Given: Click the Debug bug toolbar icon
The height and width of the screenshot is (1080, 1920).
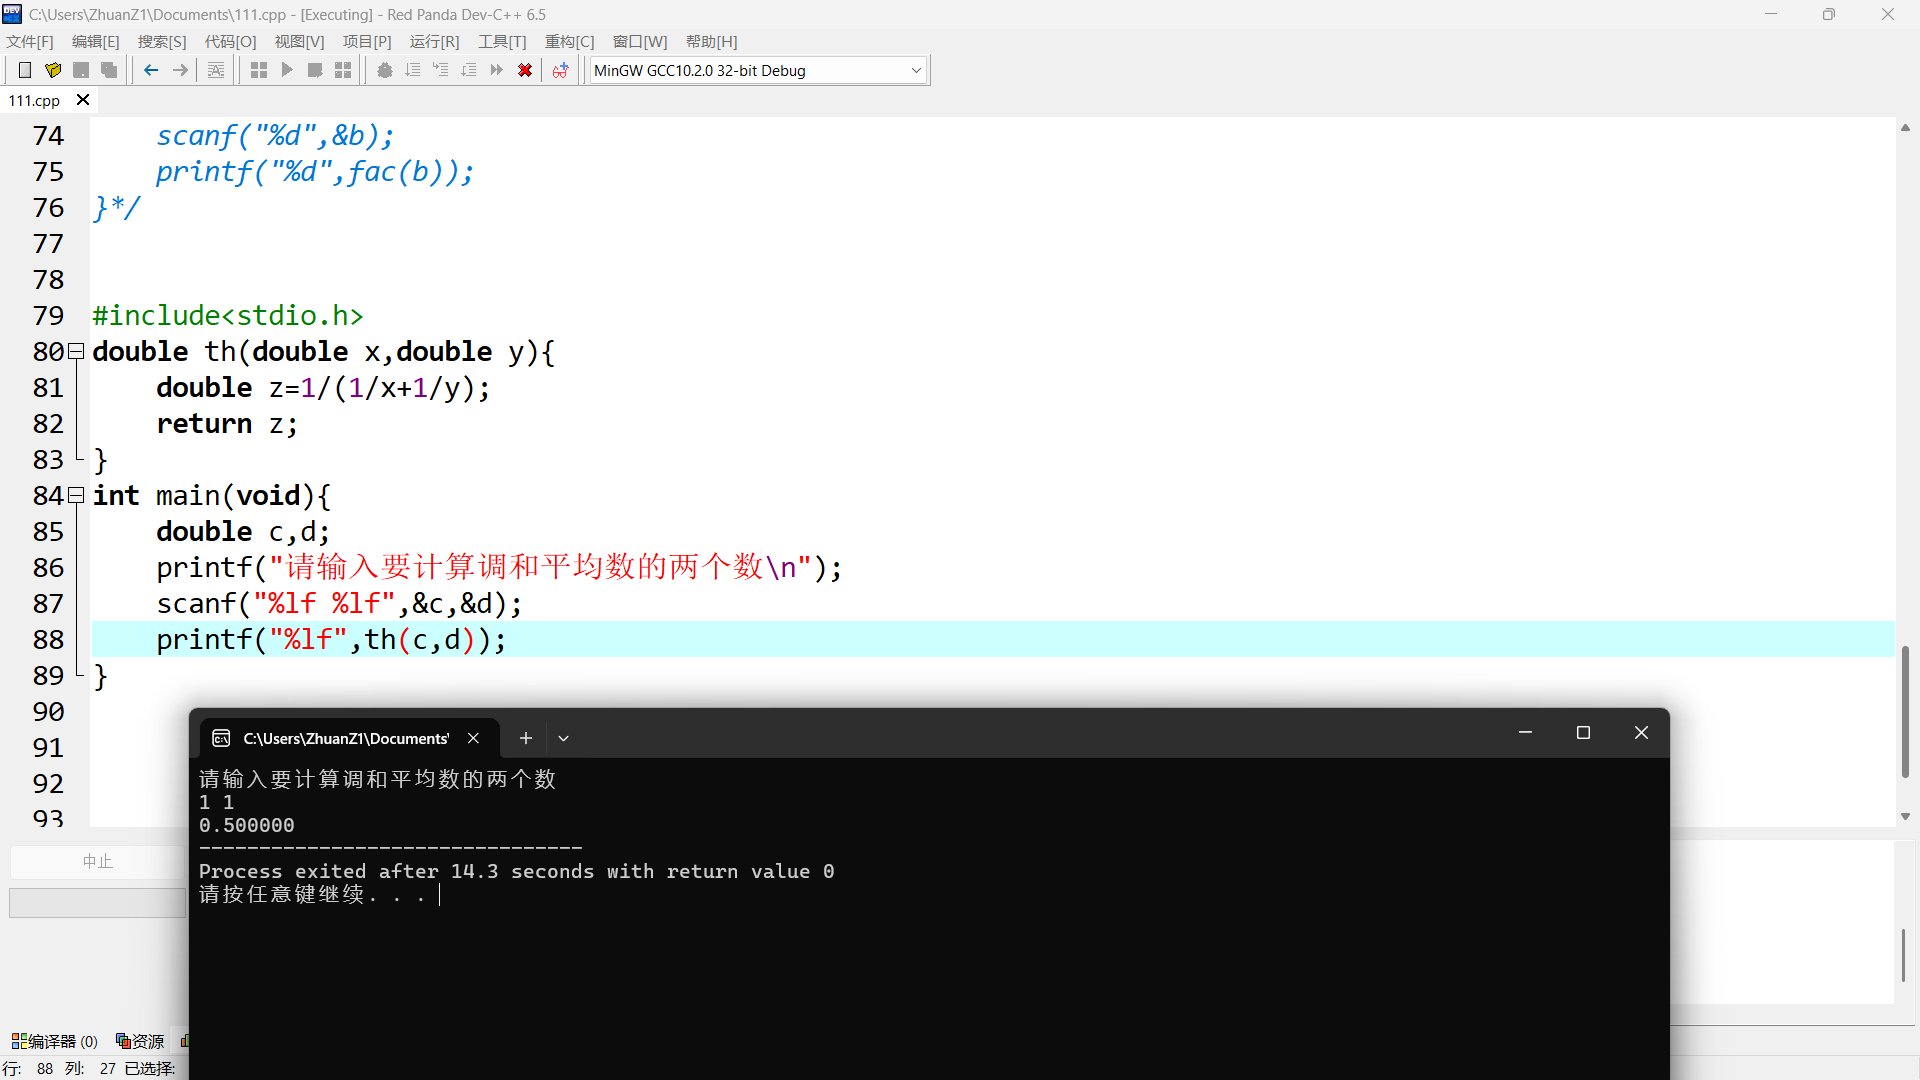Looking at the screenshot, I should point(384,70).
